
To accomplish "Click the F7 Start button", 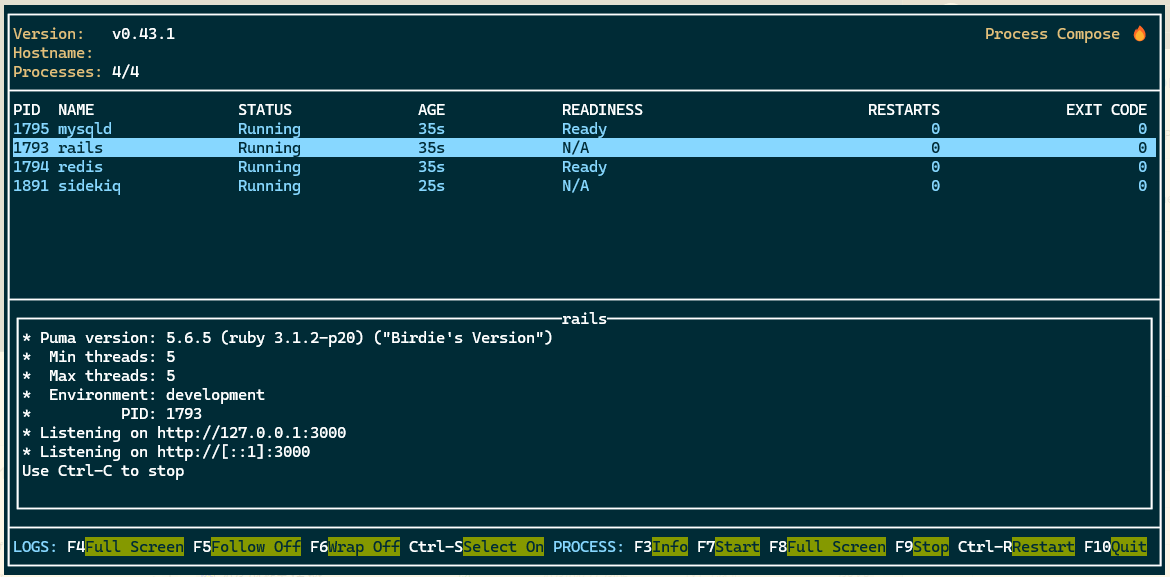I will (728, 546).
